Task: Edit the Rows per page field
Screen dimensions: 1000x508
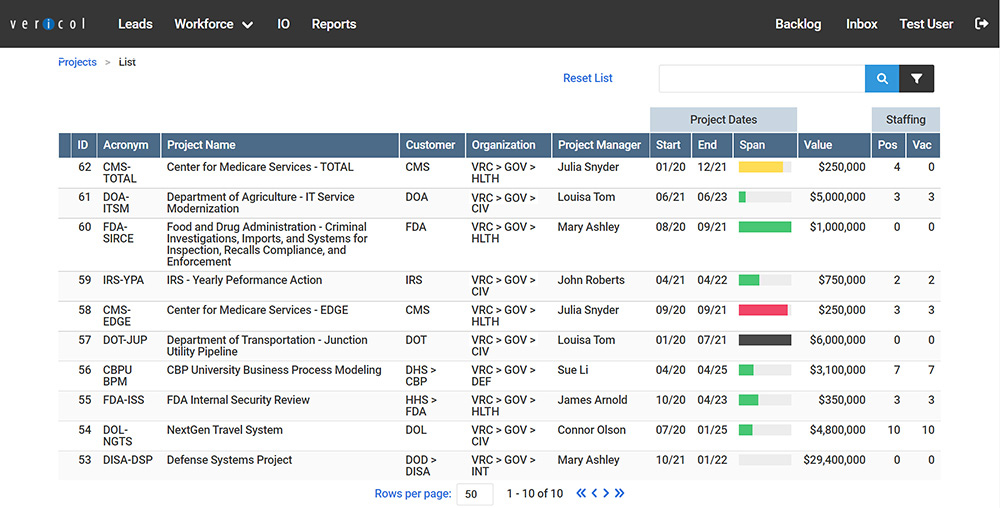Action: pyautogui.click(x=474, y=494)
